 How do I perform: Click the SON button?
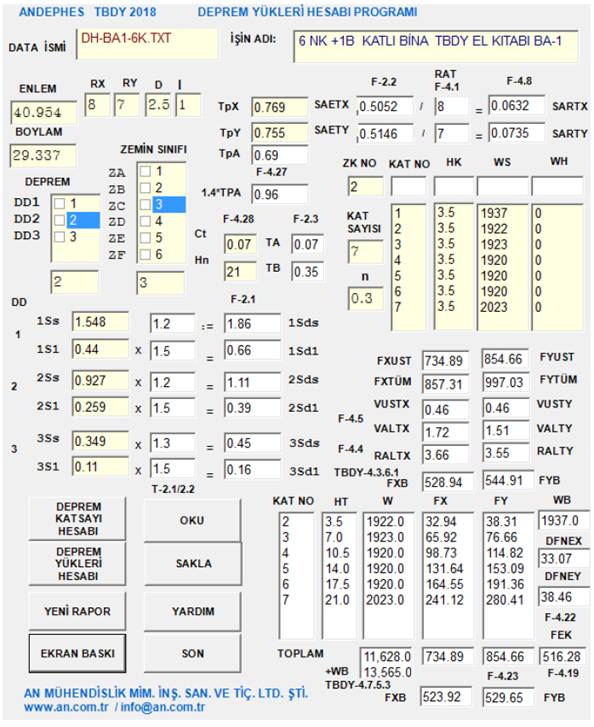(x=192, y=653)
